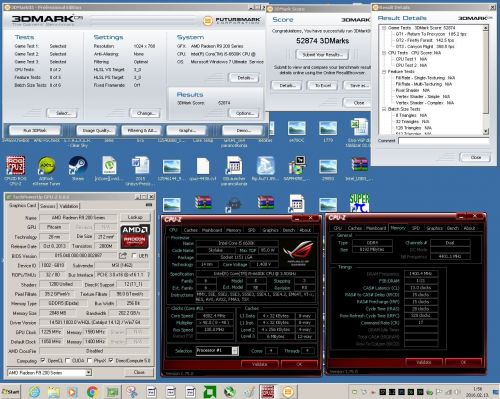The height and width of the screenshot is (399, 500).
Task: Click the GPU-Z screenshot camera icon
Action: pyautogui.click(x=149, y=205)
